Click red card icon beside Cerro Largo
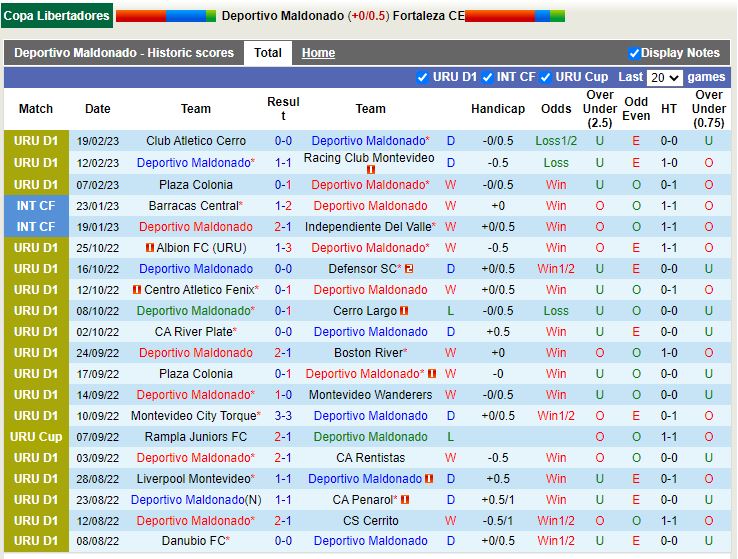The image size is (738, 559). click(404, 311)
